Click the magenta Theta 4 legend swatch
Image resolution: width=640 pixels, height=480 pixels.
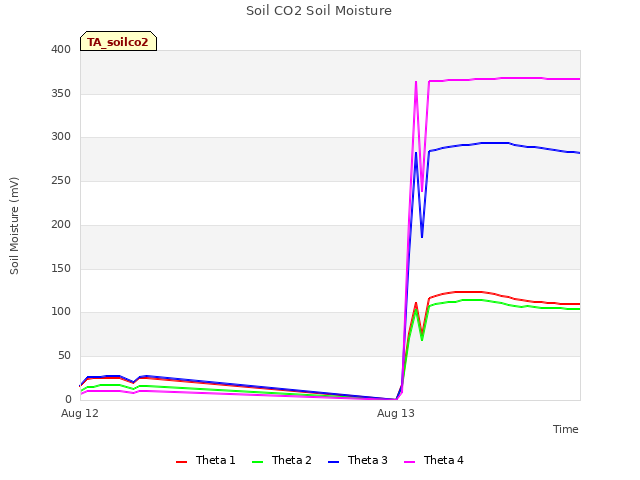click(409, 462)
